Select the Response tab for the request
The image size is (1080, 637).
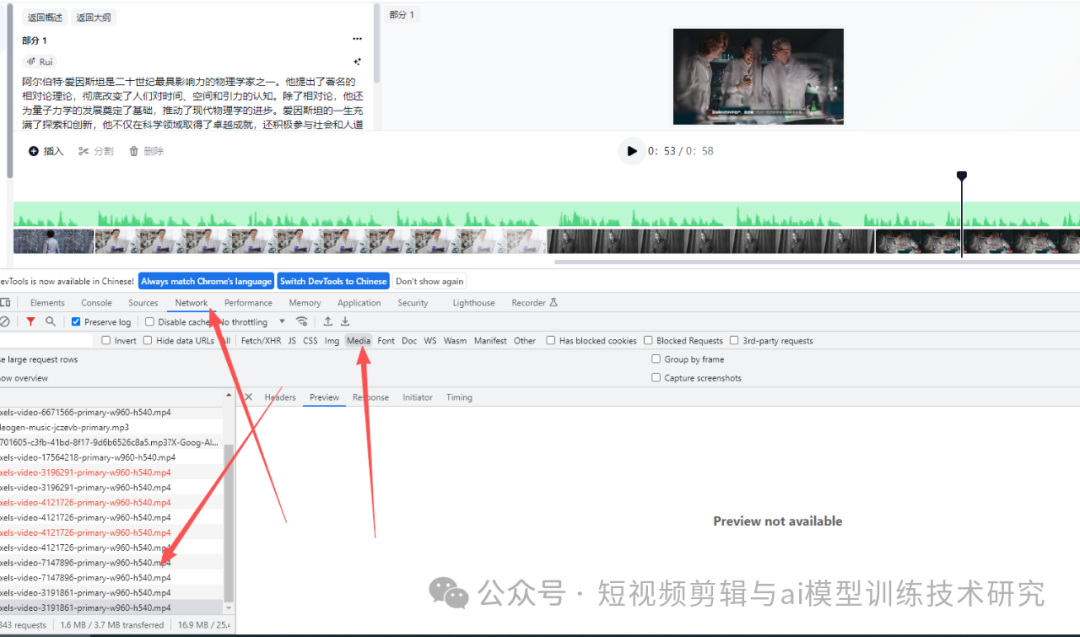pos(370,397)
